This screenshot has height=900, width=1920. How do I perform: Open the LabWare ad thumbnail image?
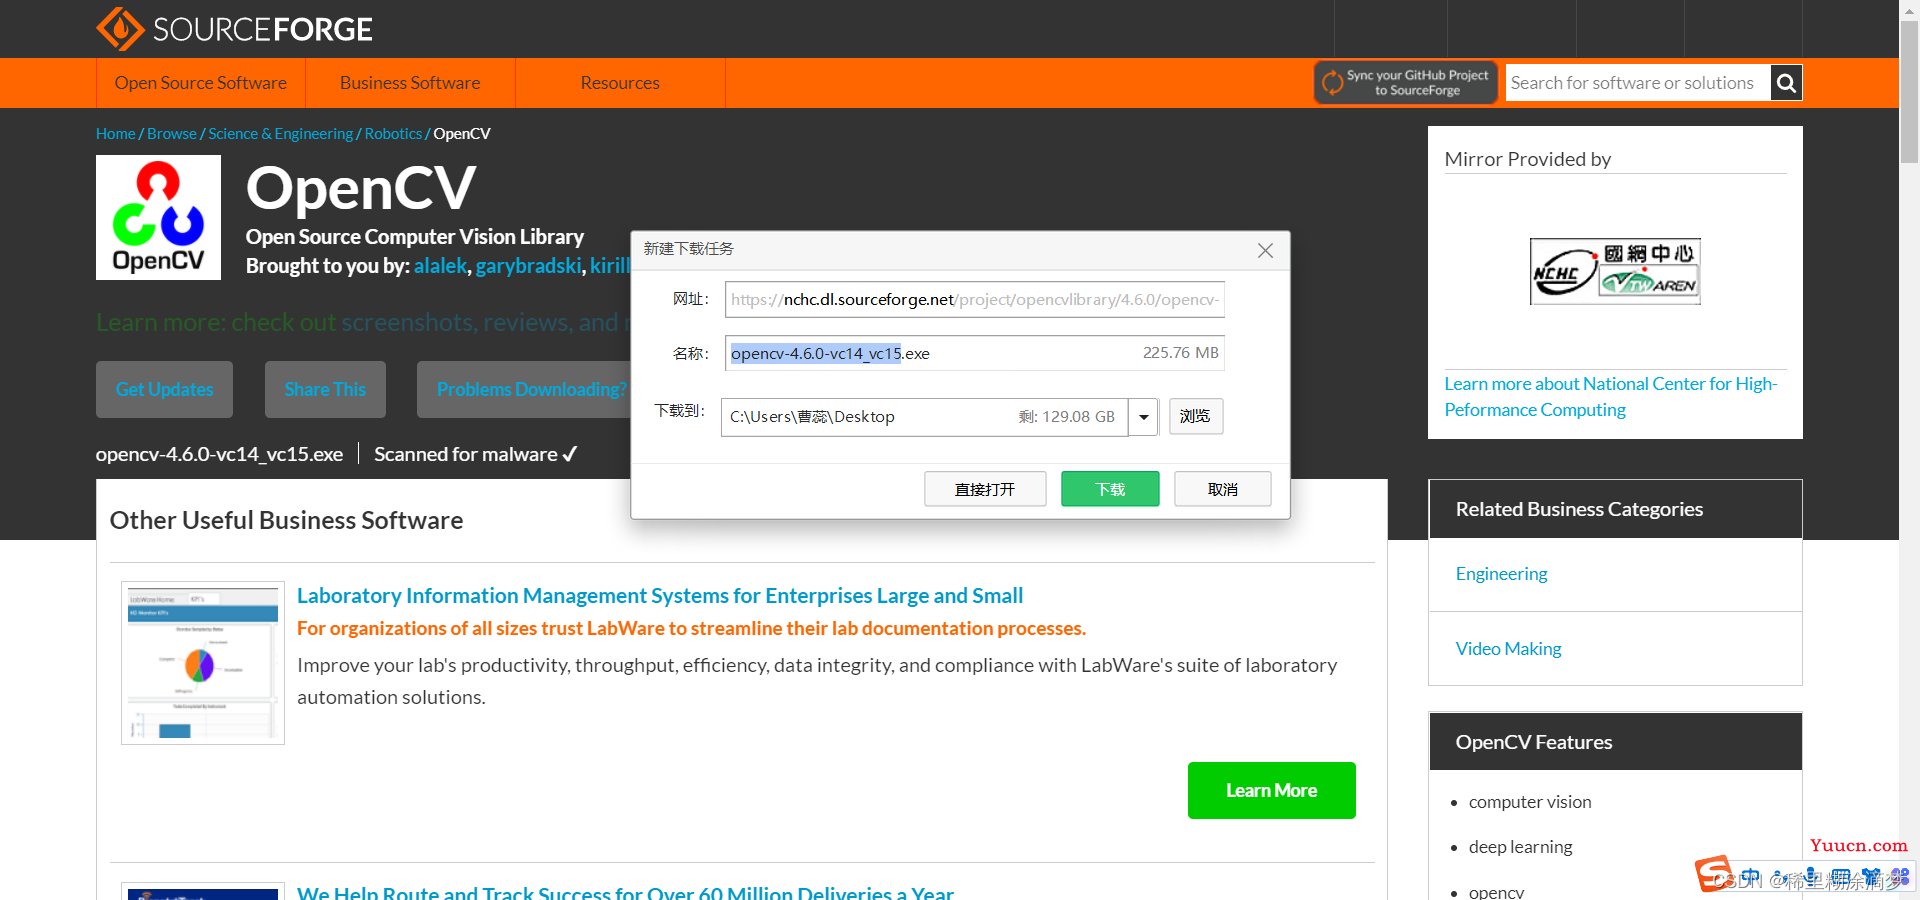(x=203, y=662)
